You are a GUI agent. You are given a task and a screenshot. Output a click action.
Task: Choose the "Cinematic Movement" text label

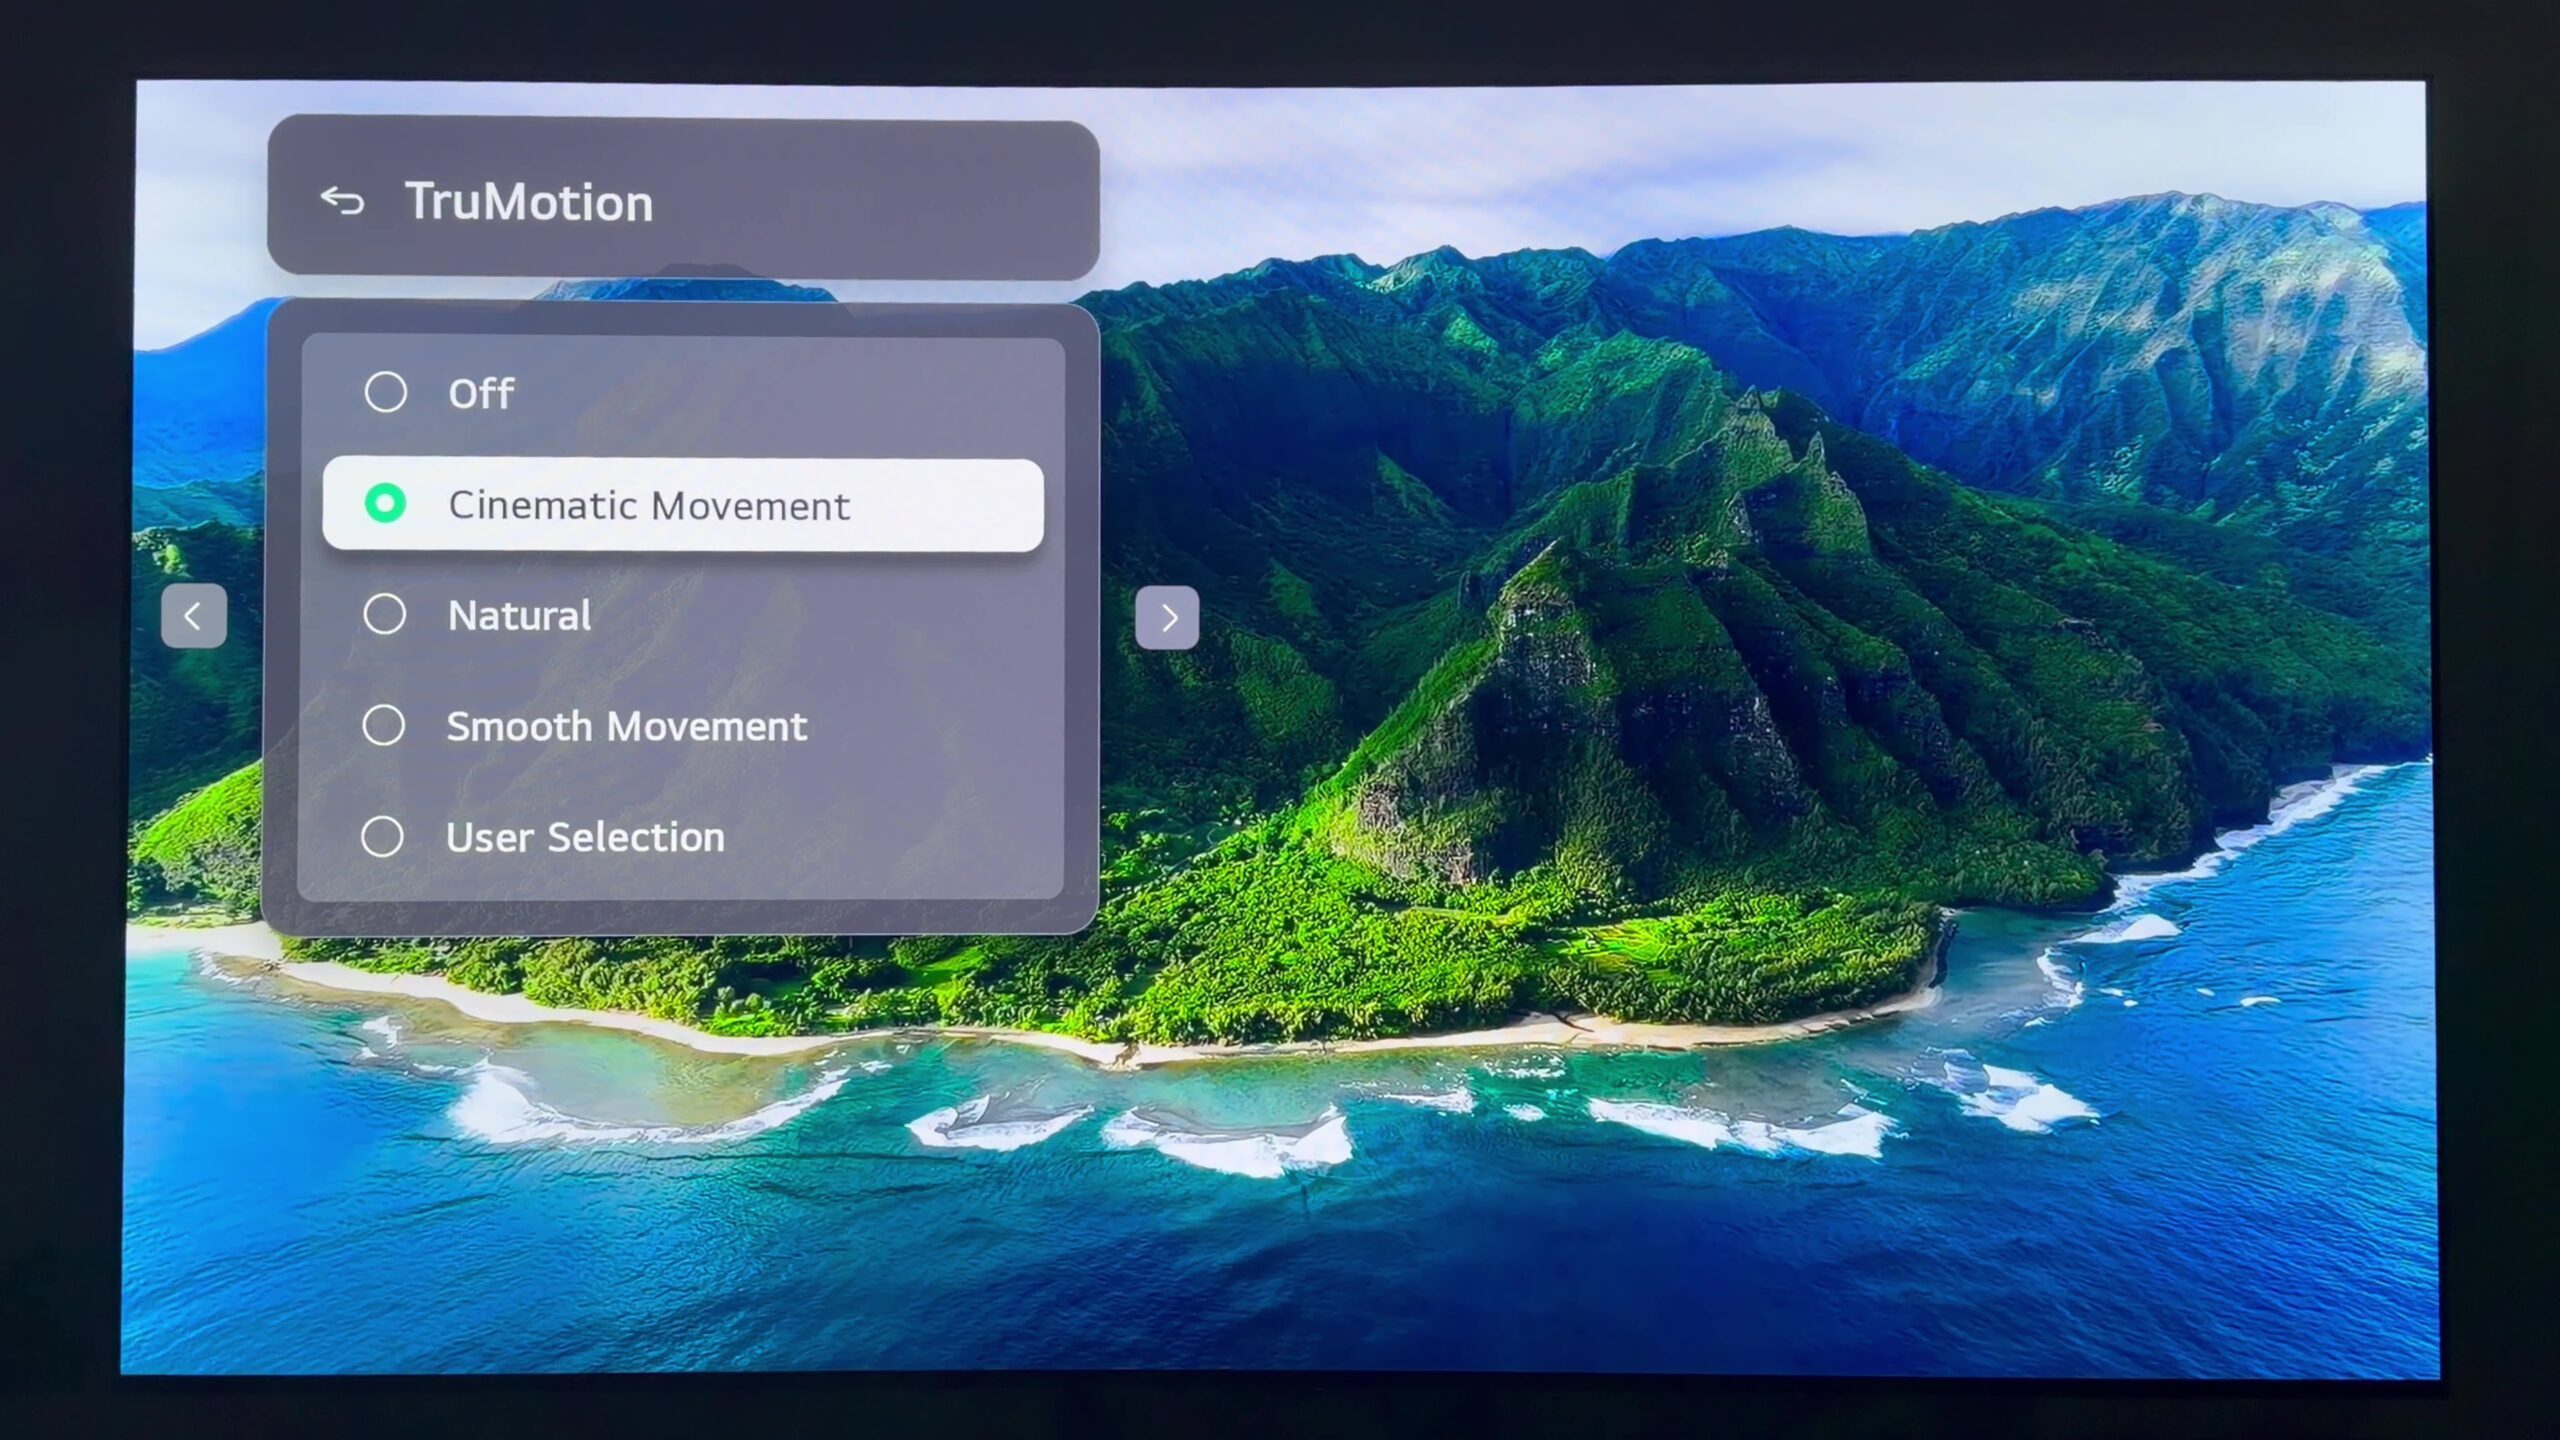(649, 505)
